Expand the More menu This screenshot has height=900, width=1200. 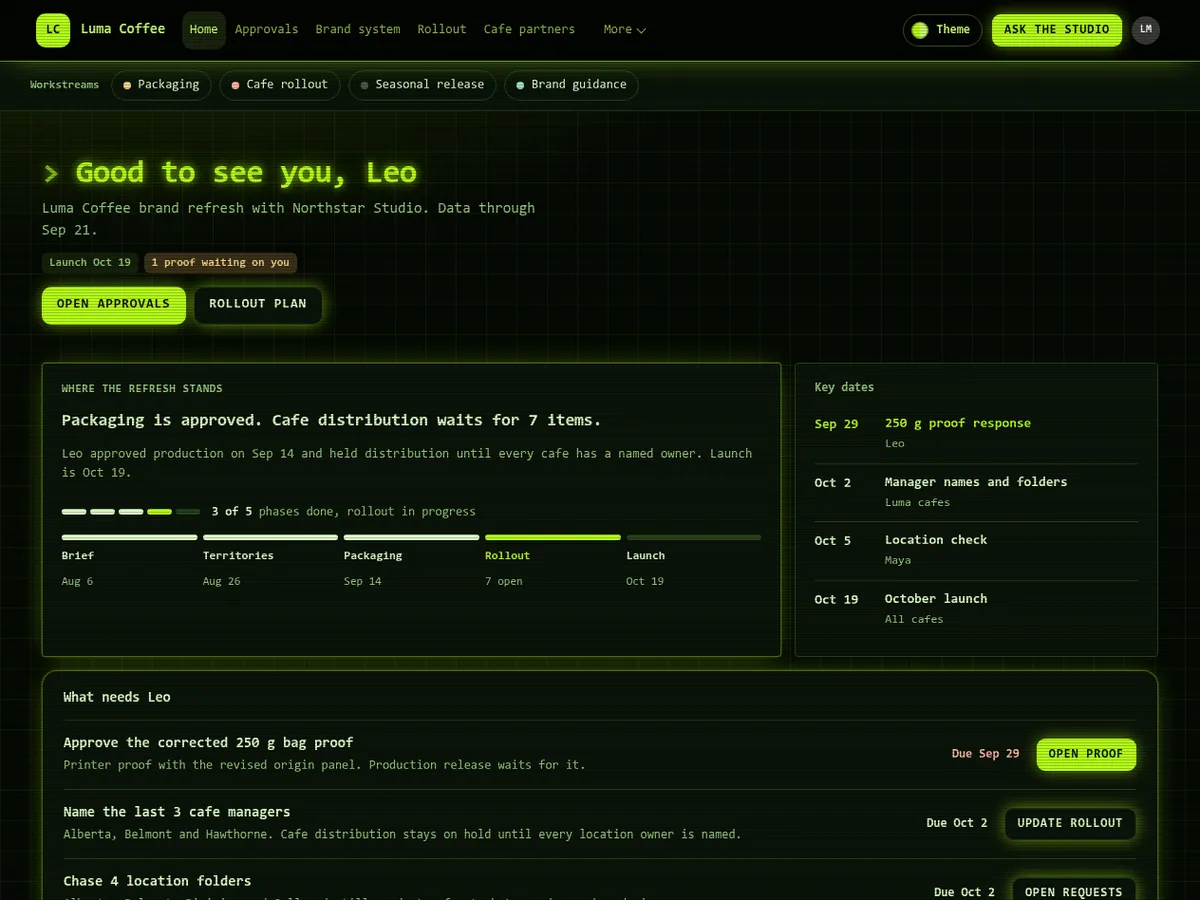[x=625, y=29]
